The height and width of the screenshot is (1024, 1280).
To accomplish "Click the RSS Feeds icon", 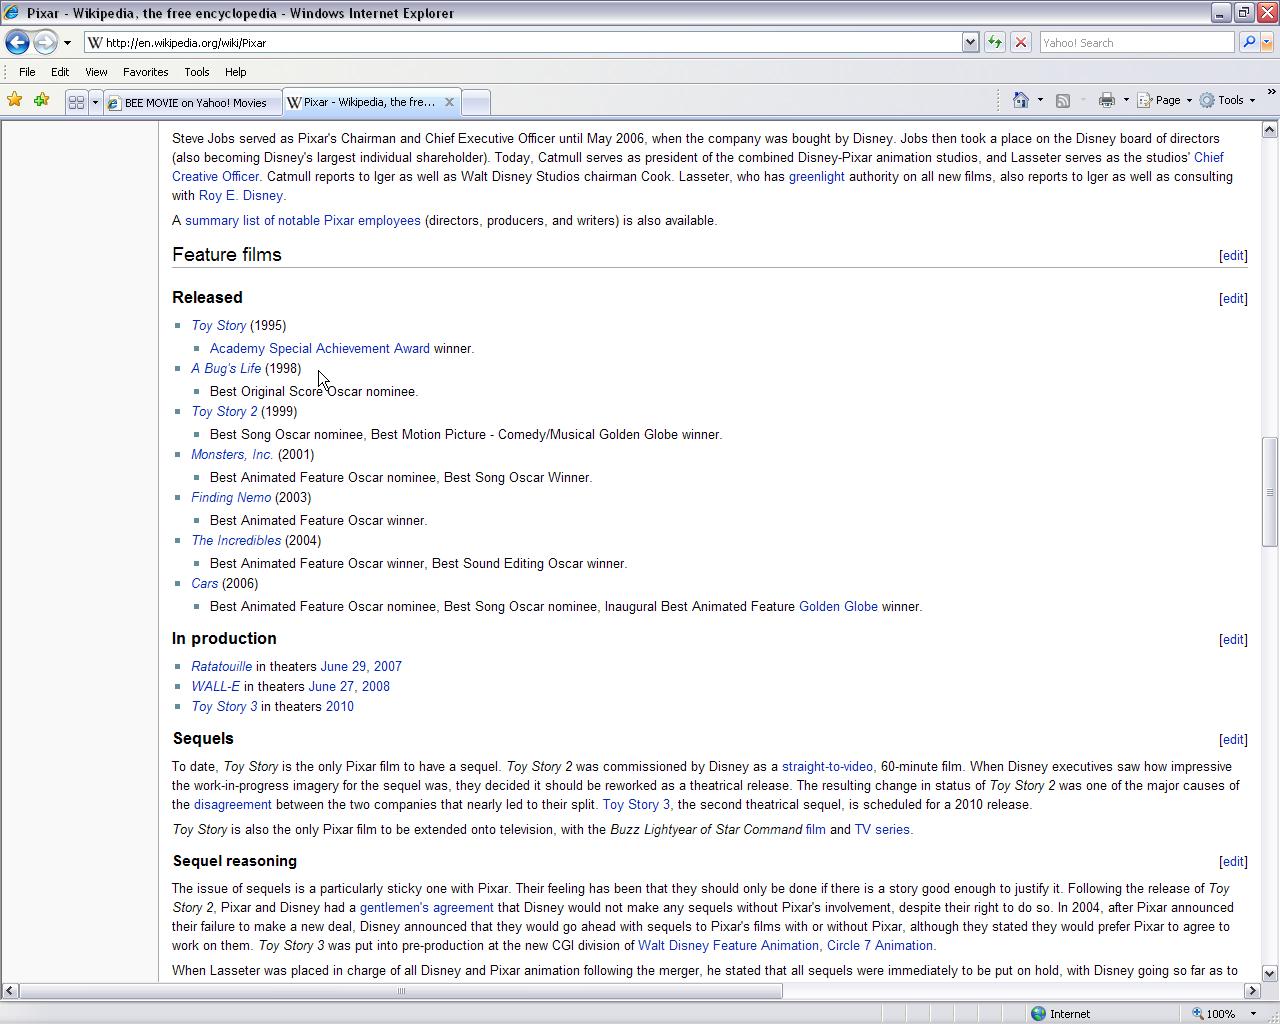I will 1063,100.
